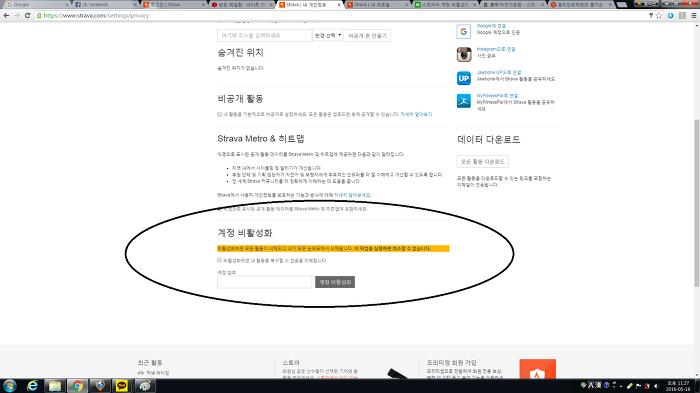The width and height of the screenshot is (700, 393).
Task: Open the Windows Start menu
Action: tap(9, 386)
